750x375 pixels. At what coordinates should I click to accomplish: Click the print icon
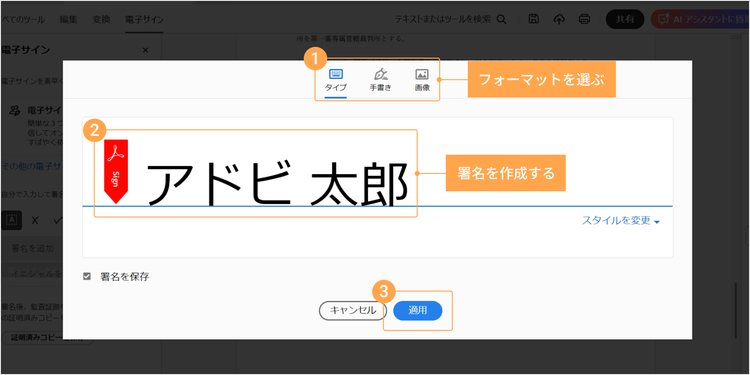(x=584, y=19)
